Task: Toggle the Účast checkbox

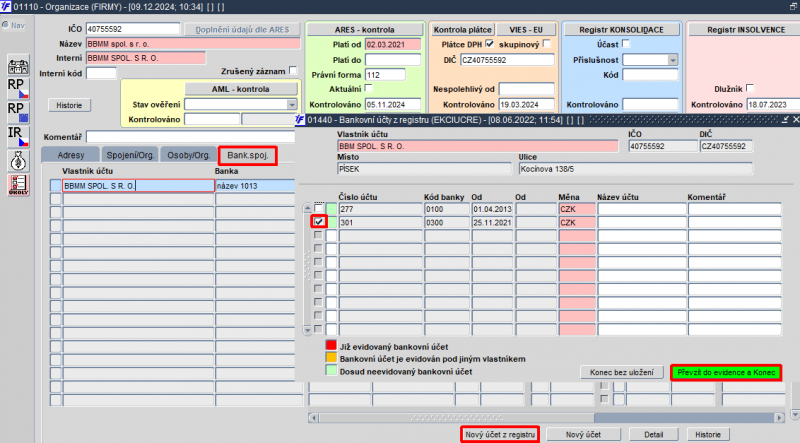Action: [626, 44]
